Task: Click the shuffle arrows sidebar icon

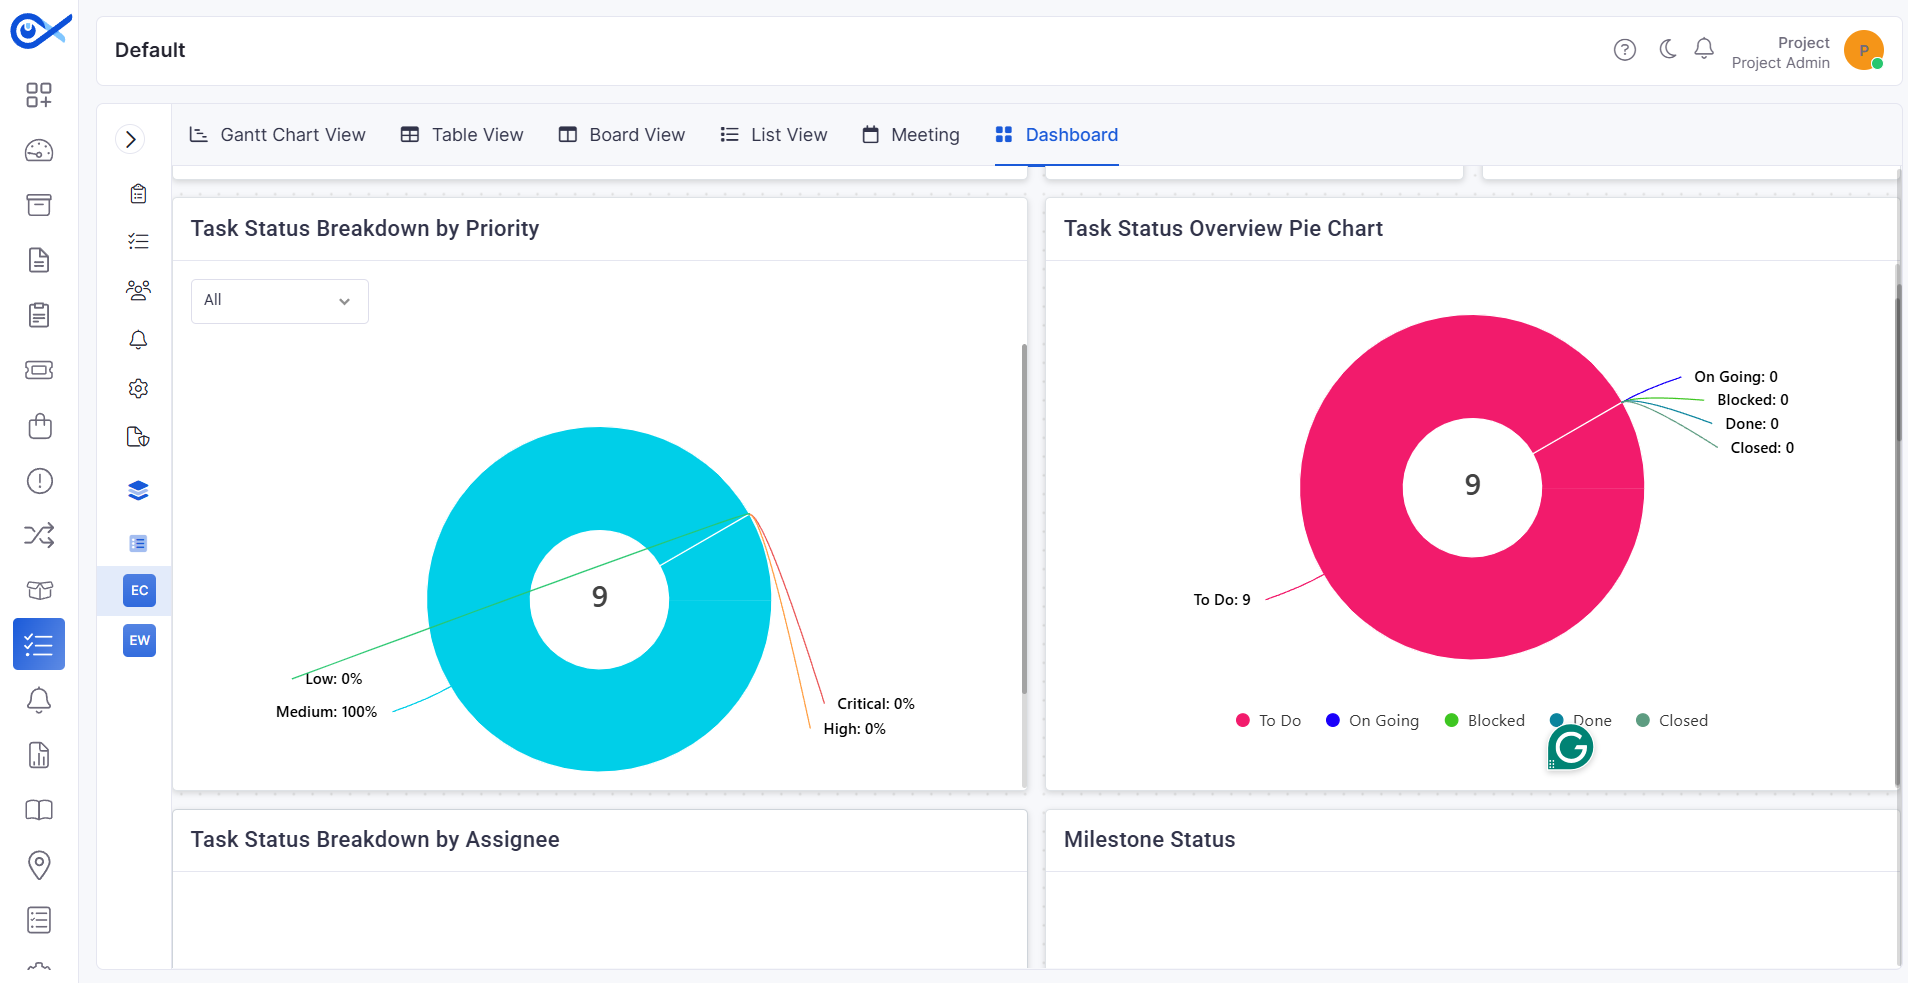Action: pos(39,536)
